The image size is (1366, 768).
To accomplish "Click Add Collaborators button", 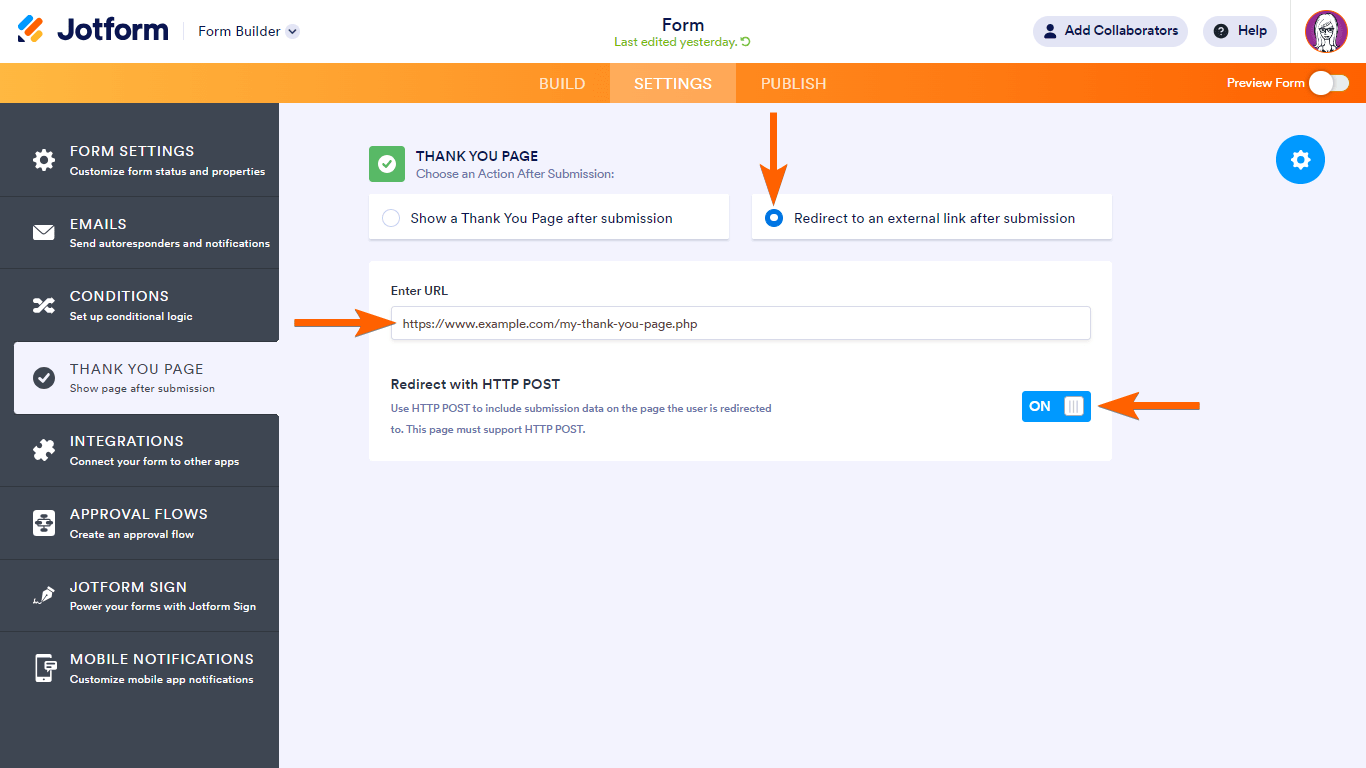I will pyautogui.click(x=1110, y=31).
